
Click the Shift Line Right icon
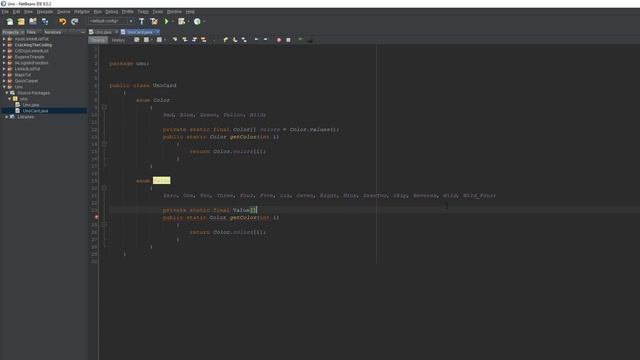(x=266, y=40)
